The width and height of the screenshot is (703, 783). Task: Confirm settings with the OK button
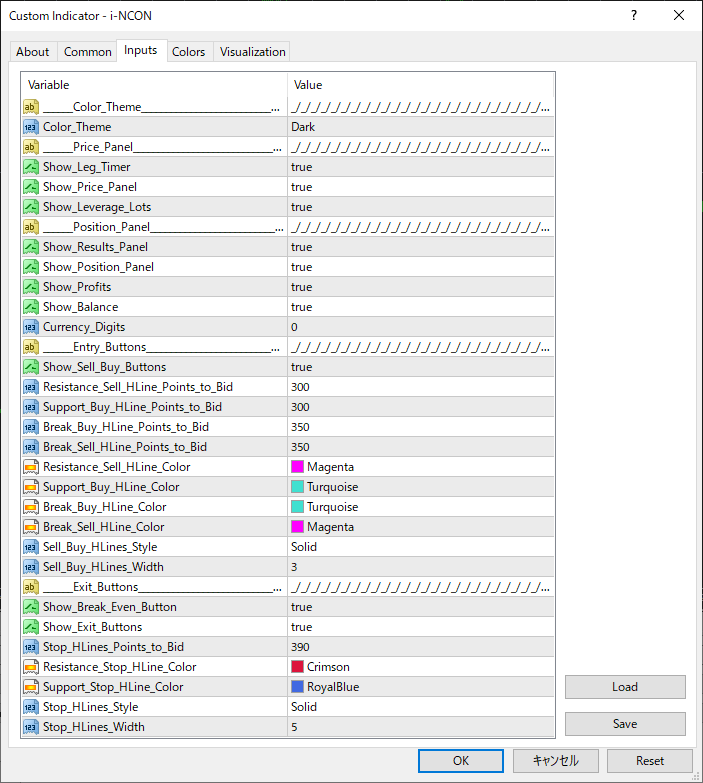coord(461,761)
